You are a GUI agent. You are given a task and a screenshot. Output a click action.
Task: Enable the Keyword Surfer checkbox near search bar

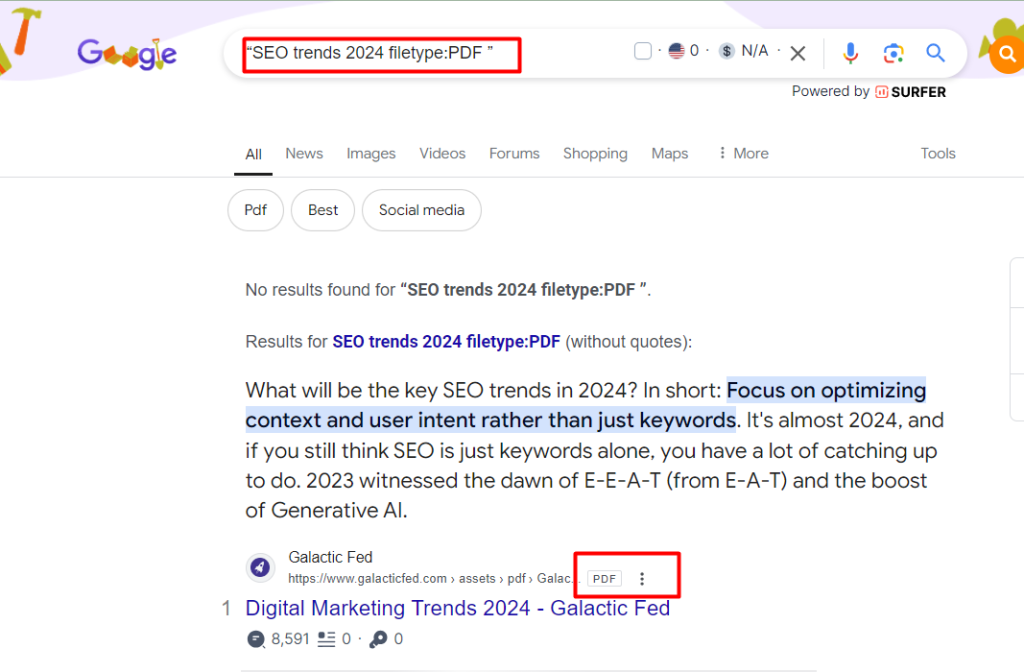[x=642, y=50]
